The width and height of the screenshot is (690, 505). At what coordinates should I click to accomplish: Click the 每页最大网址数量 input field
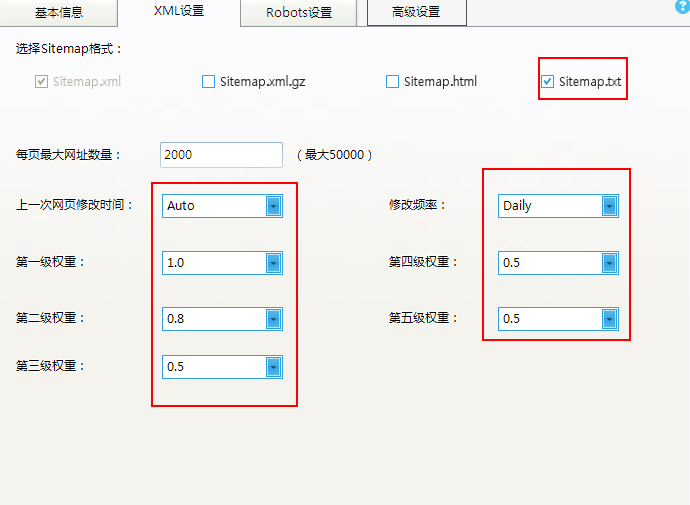(x=221, y=155)
